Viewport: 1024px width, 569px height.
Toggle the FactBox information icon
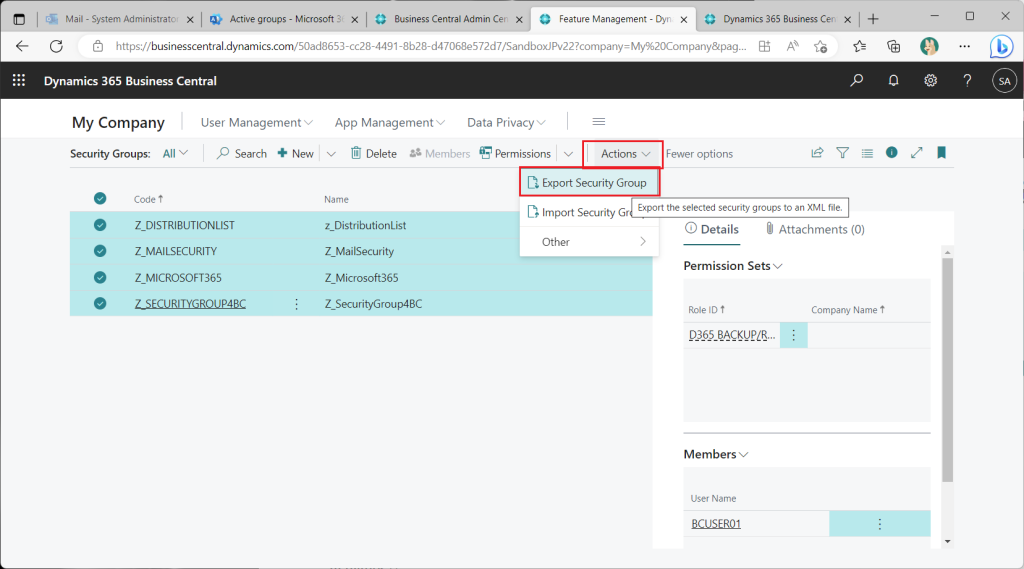pos(891,152)
